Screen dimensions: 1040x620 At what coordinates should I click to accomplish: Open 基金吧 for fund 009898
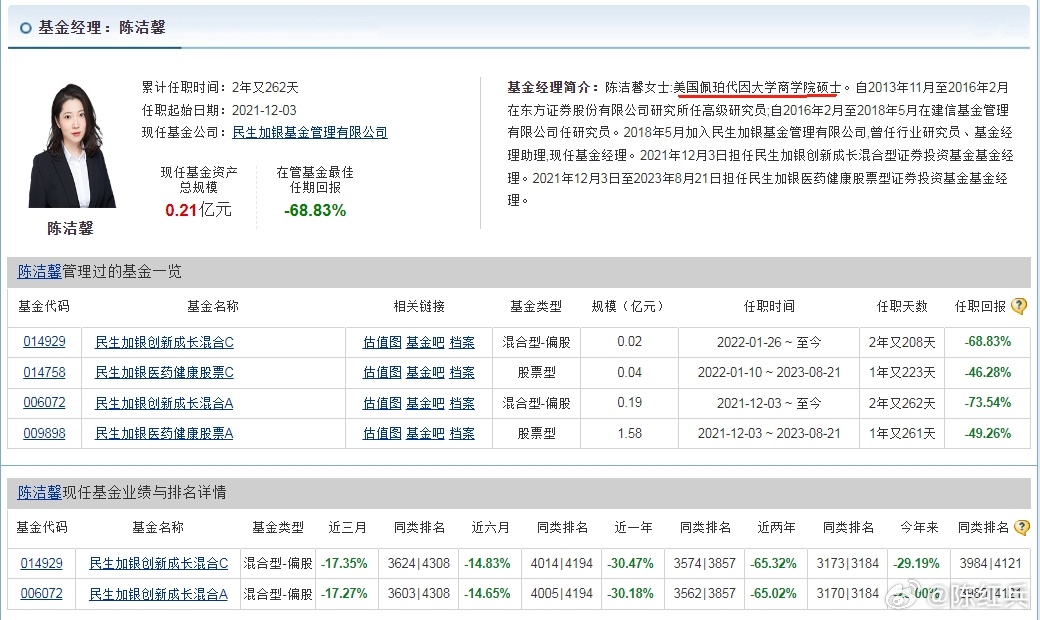pos(425,434)
